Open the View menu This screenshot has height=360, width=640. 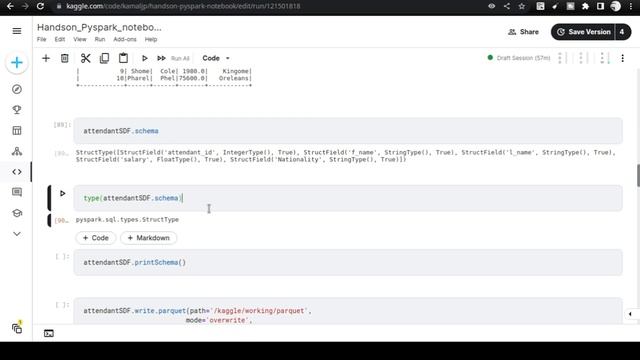tap(80, 40)
